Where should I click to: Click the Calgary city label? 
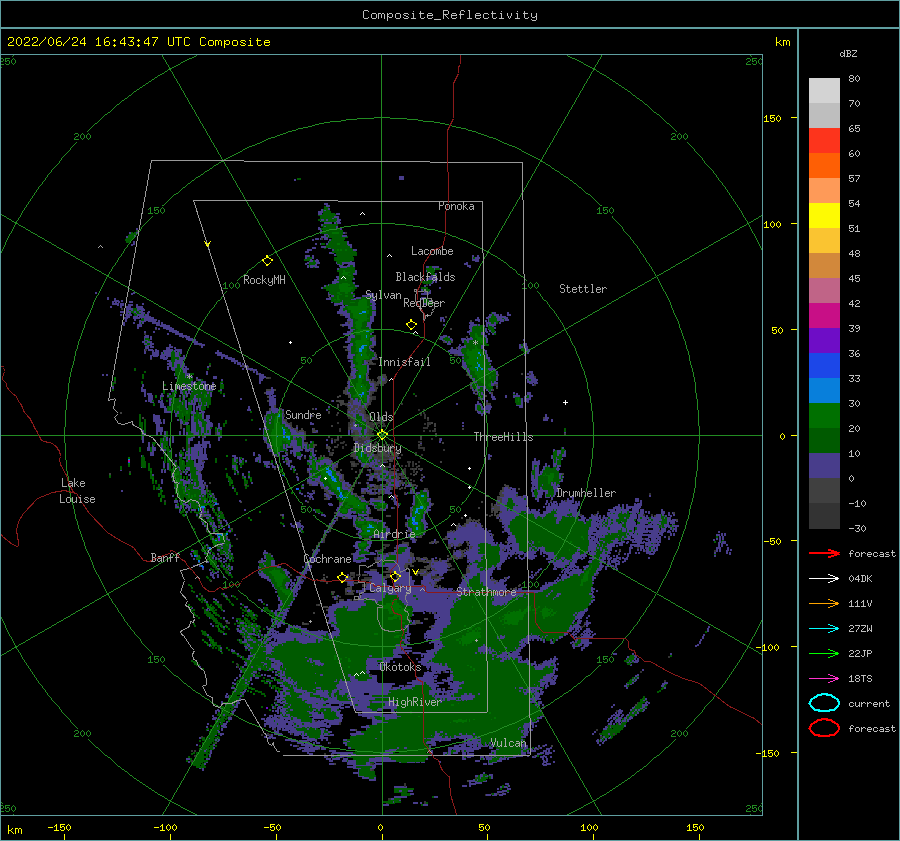pyautogui.click(x=390, y=588)
